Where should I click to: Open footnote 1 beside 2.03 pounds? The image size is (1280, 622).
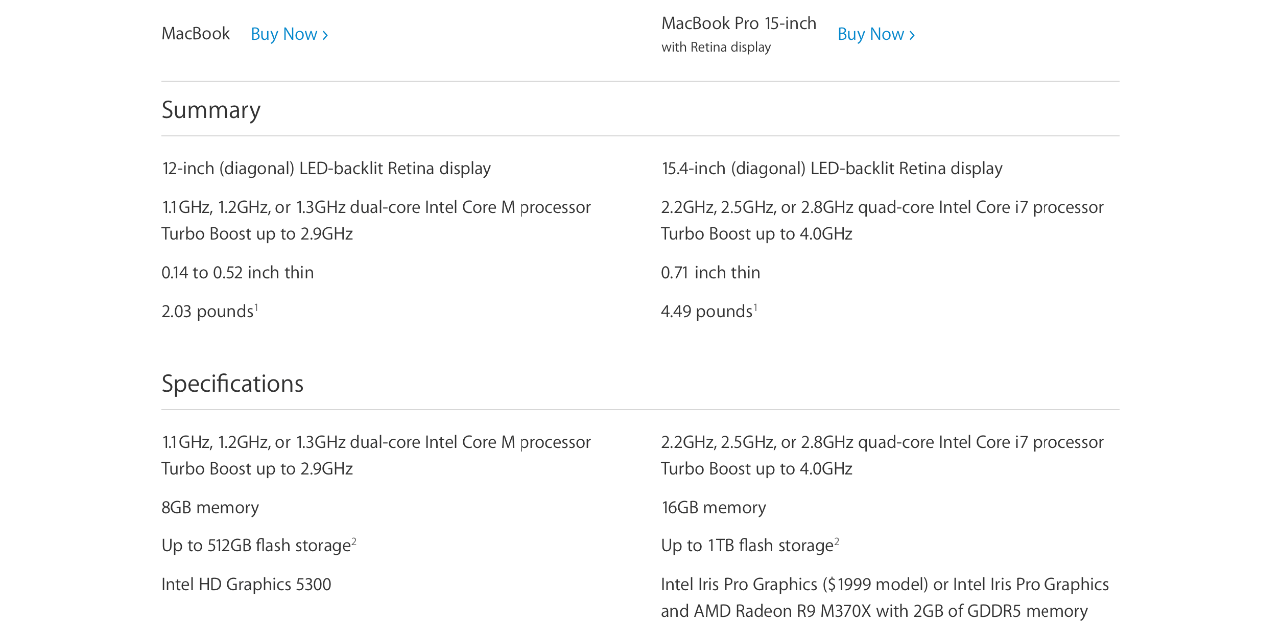click(256, 307)
